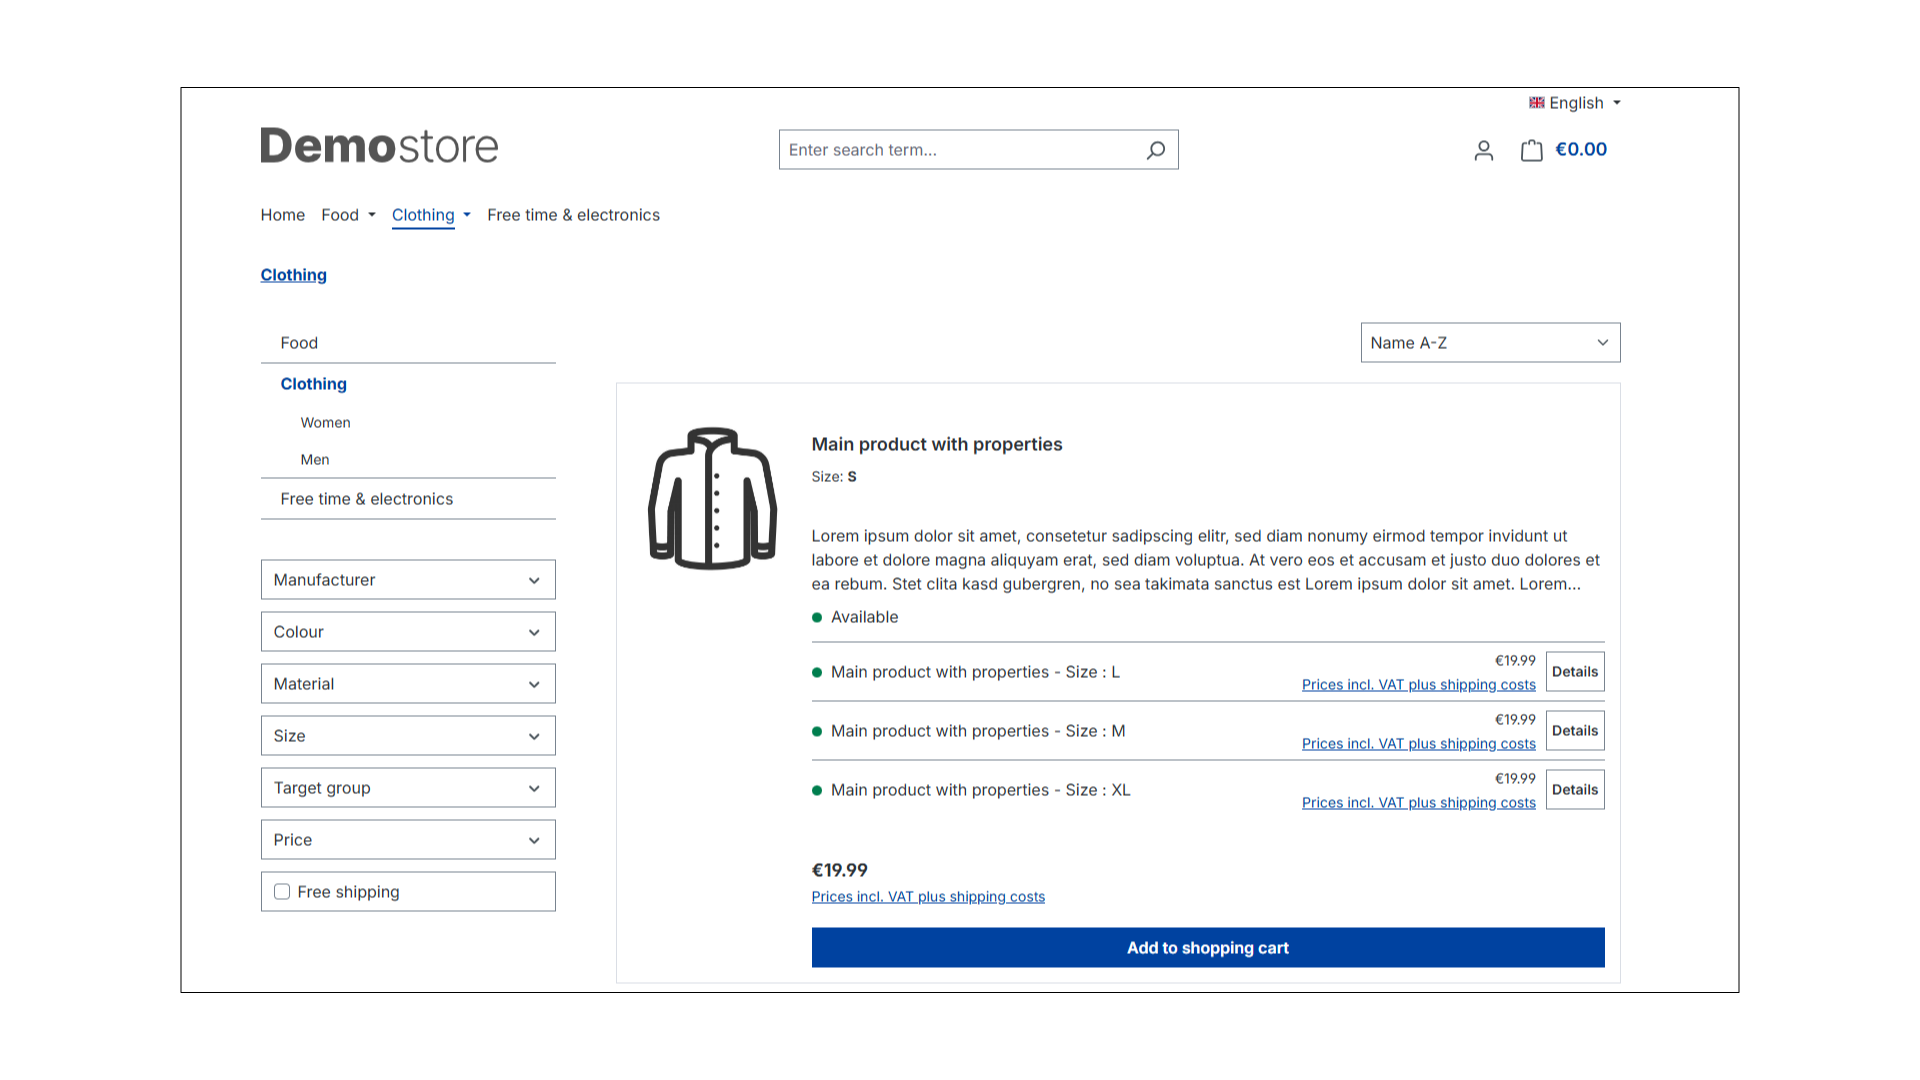Expand the Price filter
Image resolution: width=1920 pixels, height=1080 pixels.
pos(408,840)
